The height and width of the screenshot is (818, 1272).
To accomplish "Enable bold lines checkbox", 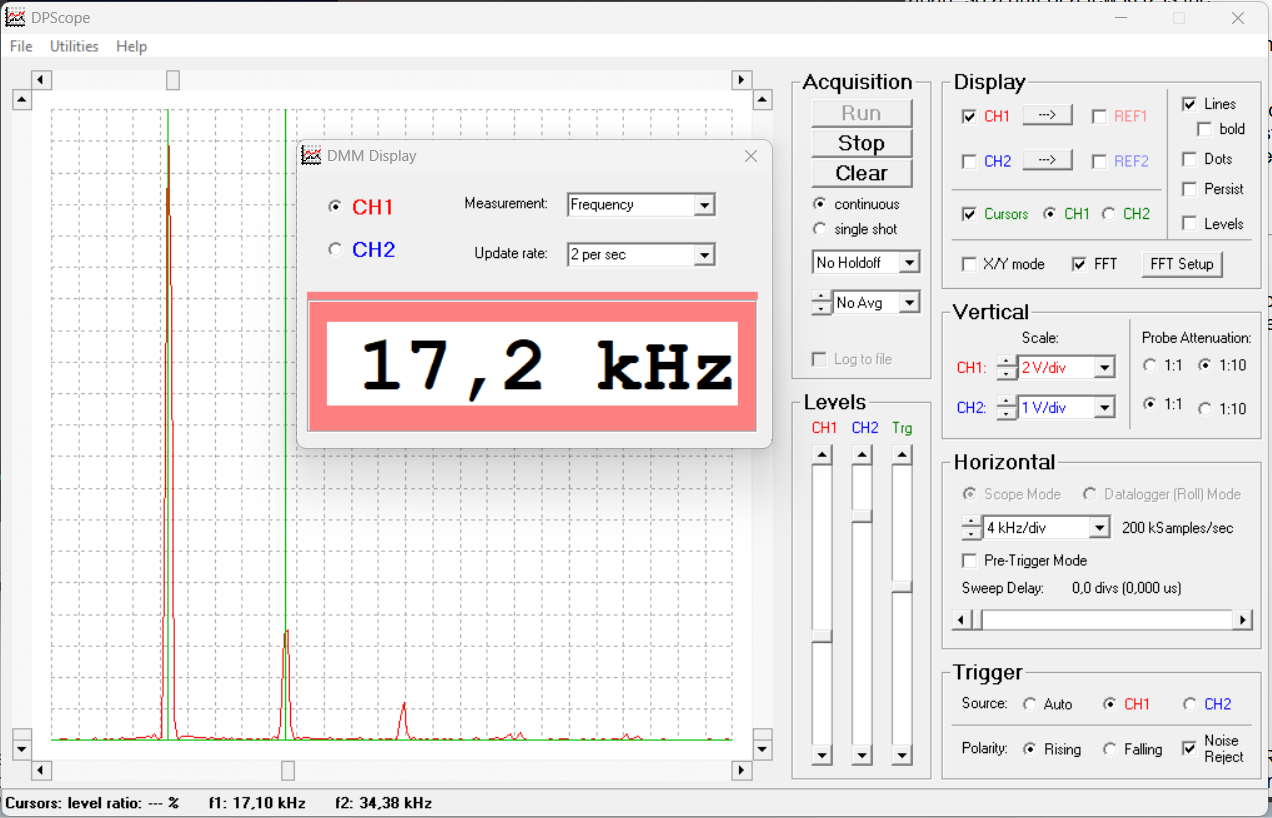I will (x=1204, y=129).
